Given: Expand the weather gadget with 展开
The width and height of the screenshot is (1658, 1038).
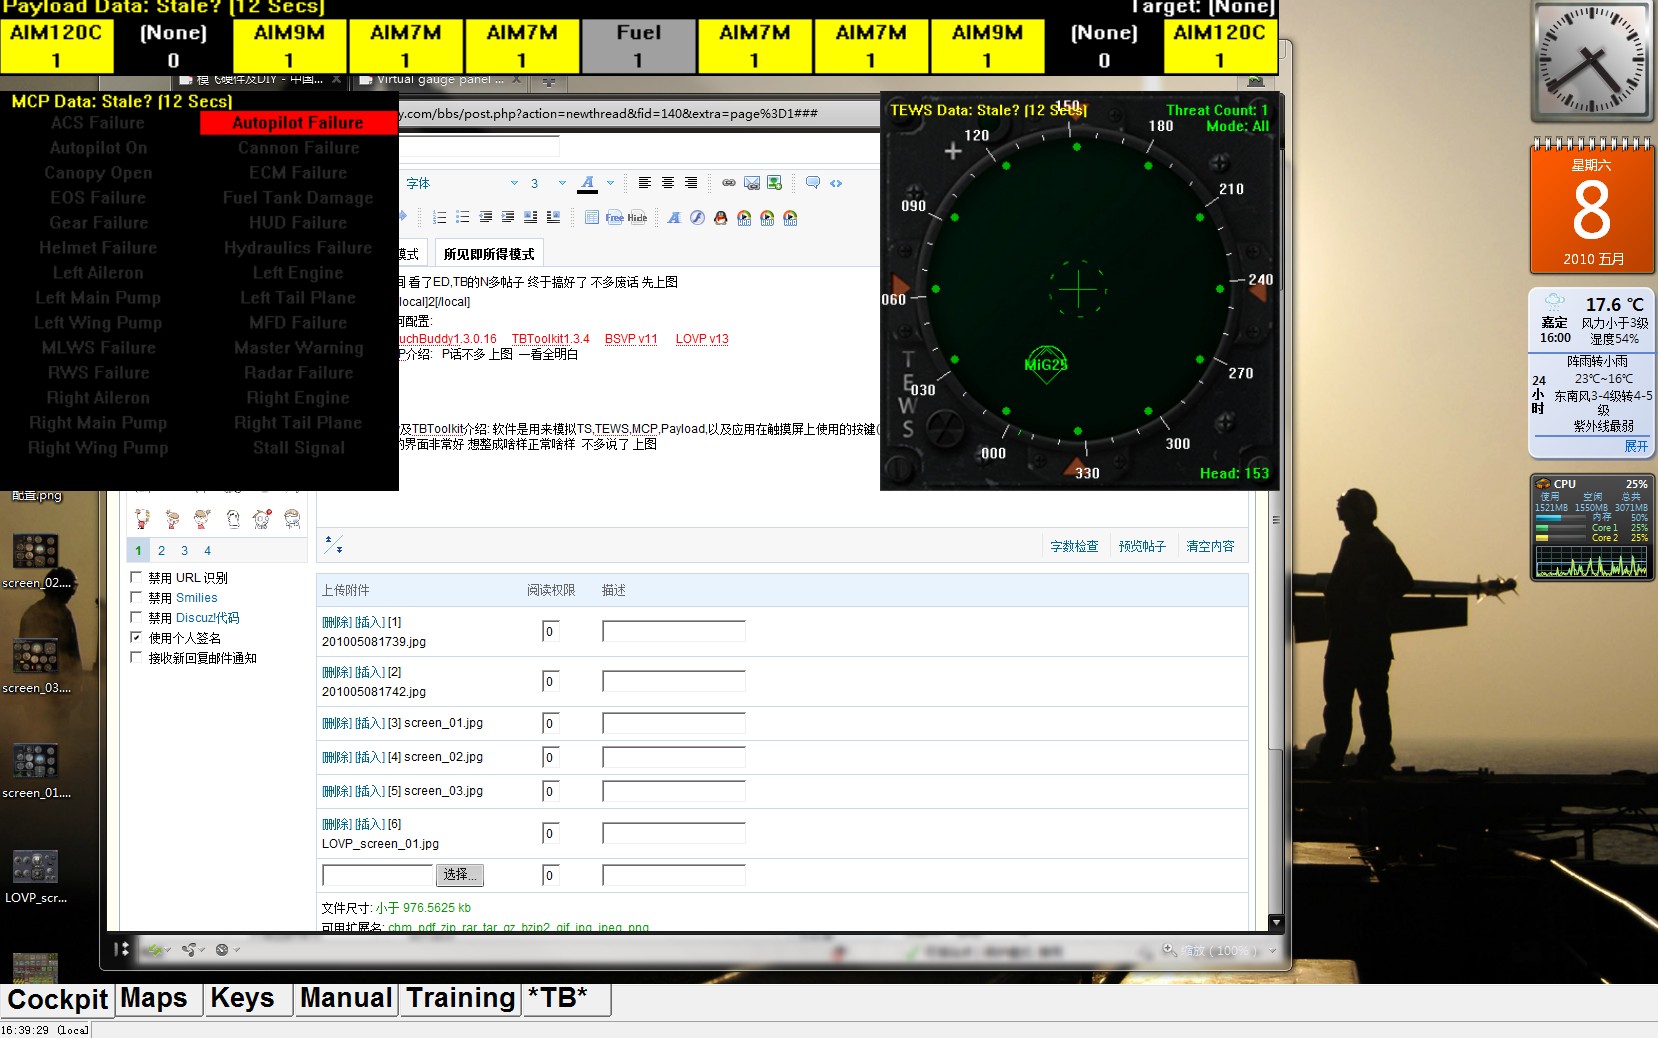Looking at the screenshot, I should (x=1636, y=446).
